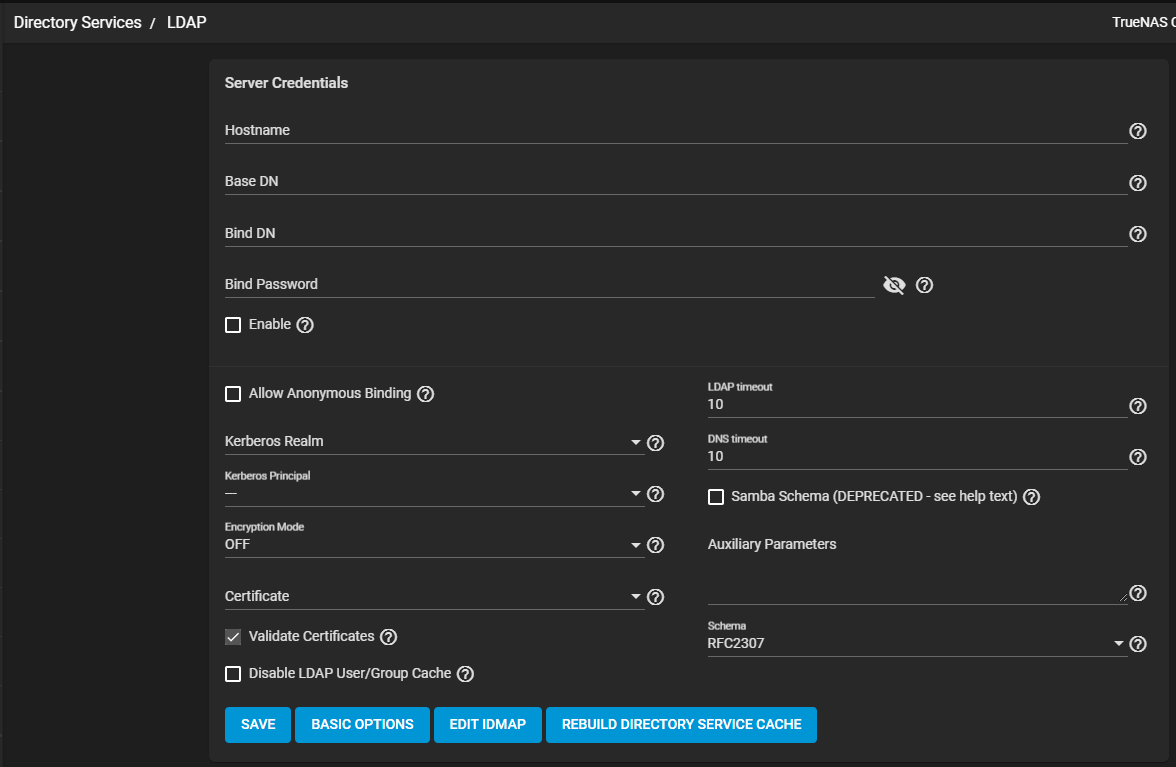Click the REBUILD DIRECTORY SERVICE CACHE button
Viewport: 1176px width, 767px height.
[x=681, y=725]
